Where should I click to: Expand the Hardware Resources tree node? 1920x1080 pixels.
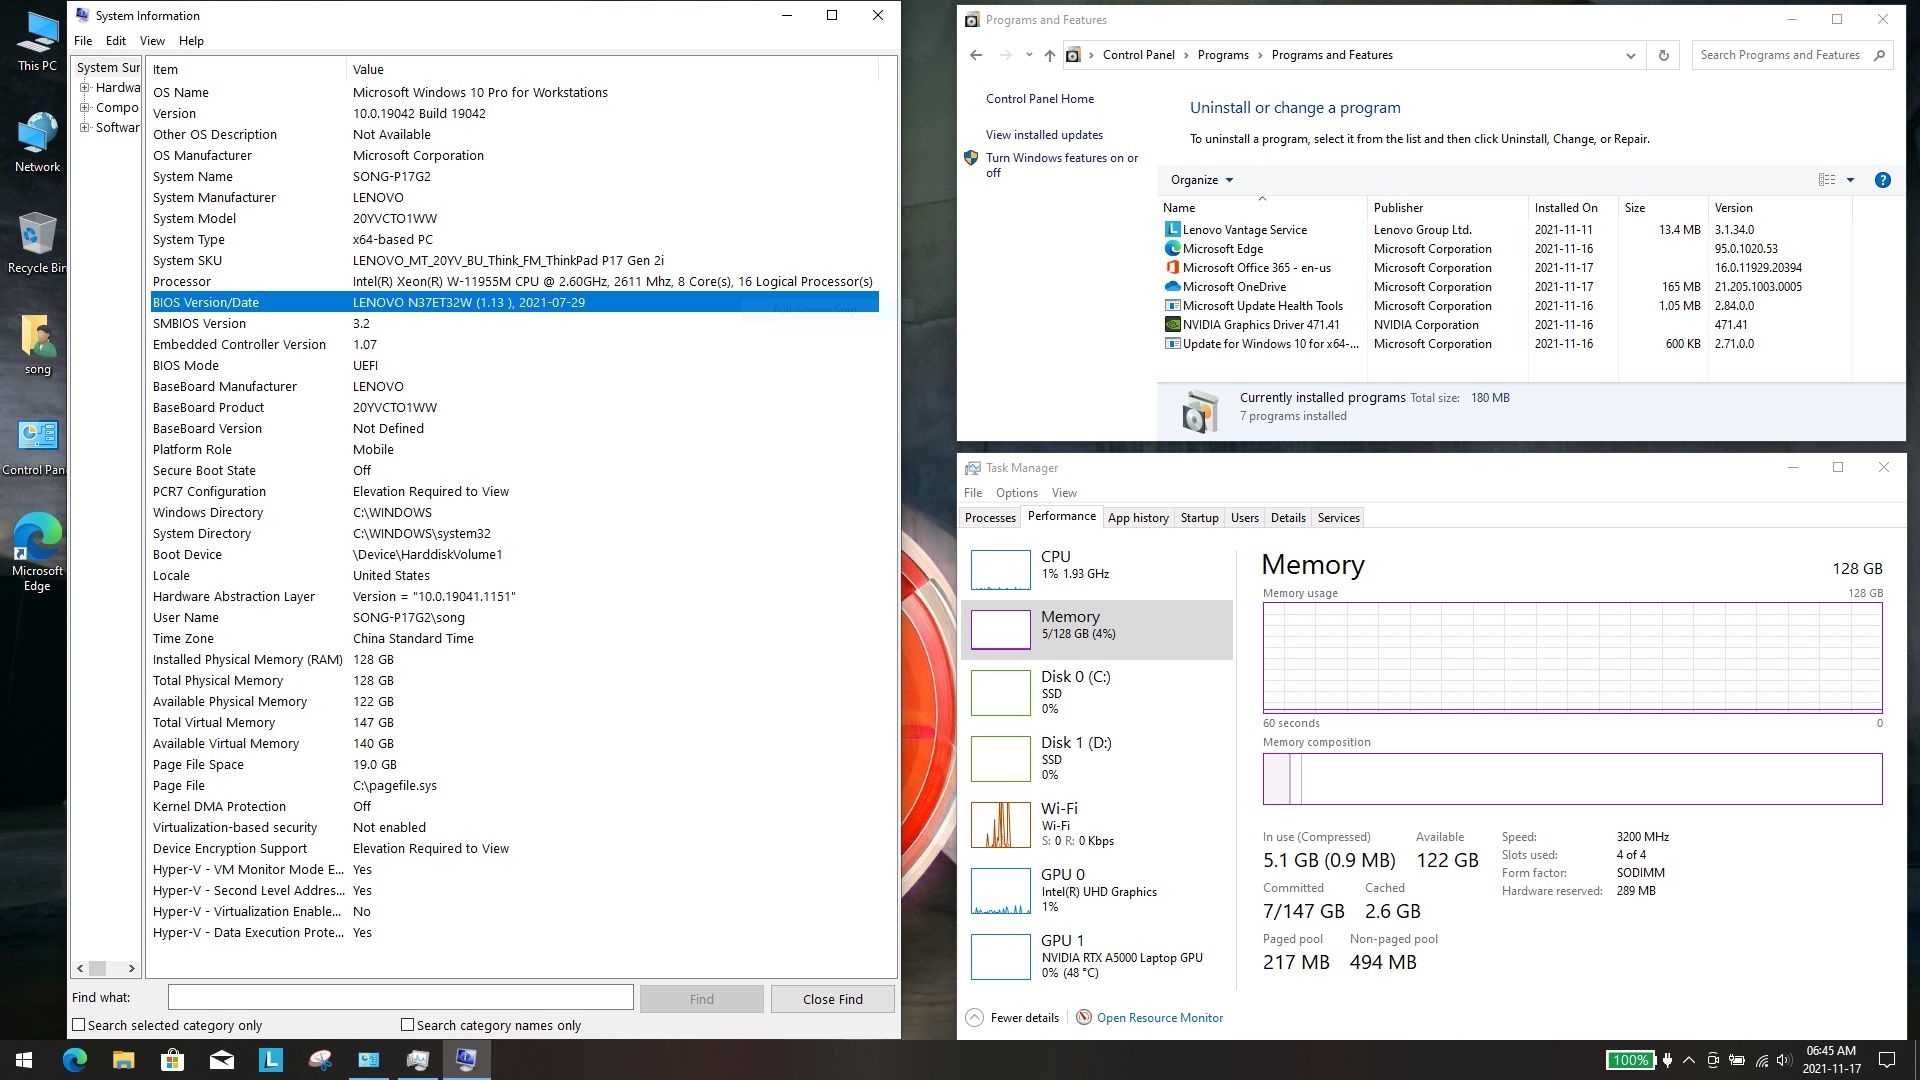click(85, 88)
